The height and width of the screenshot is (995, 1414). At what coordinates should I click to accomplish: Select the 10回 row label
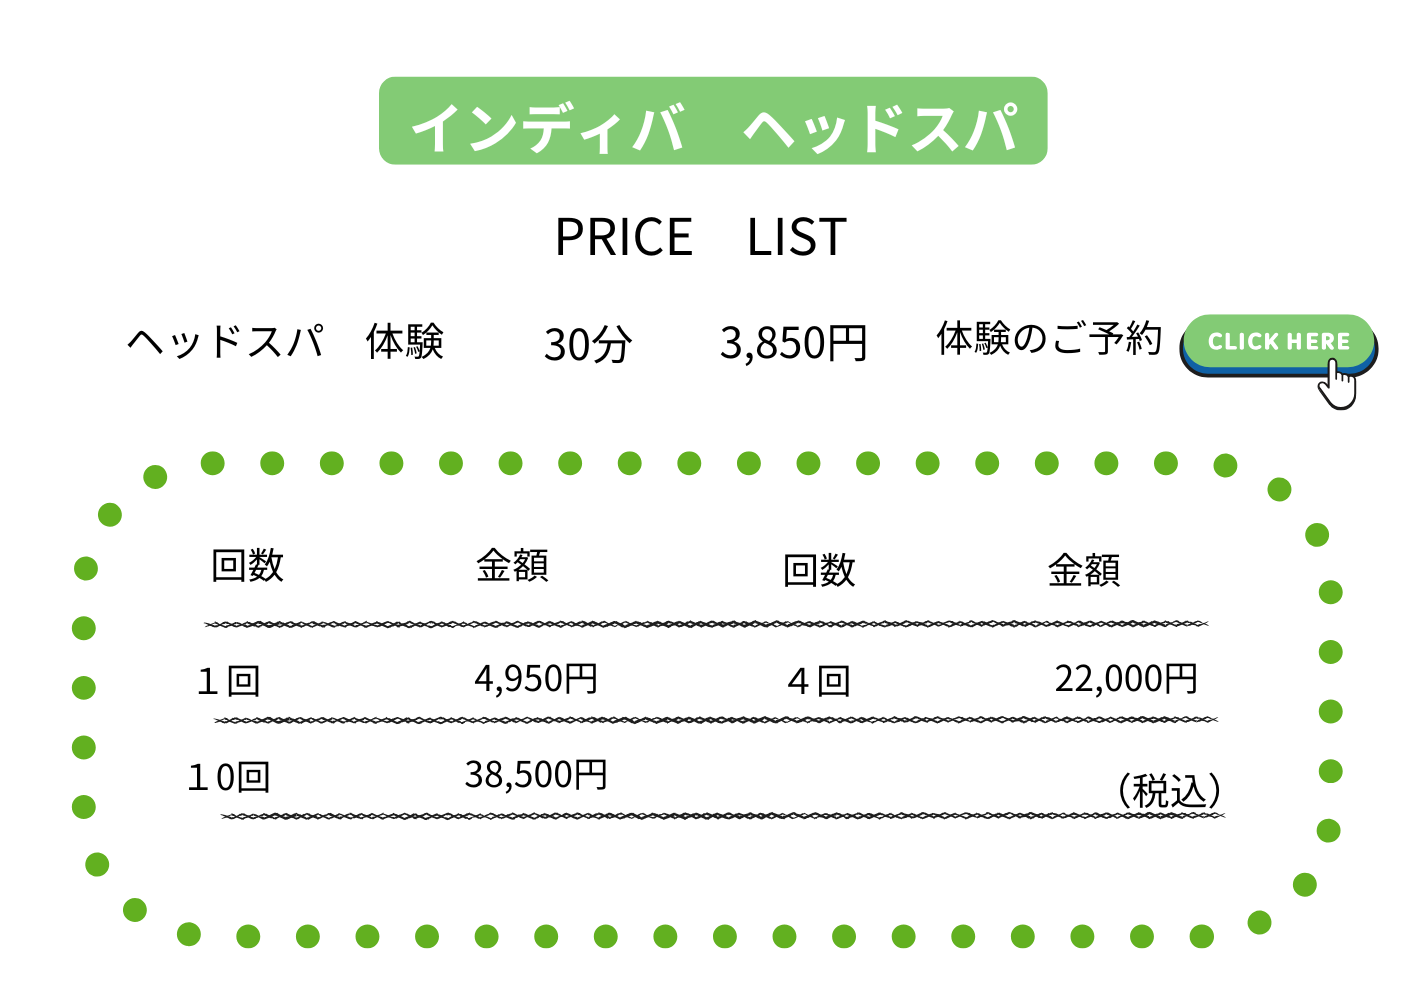coord(229,777)
